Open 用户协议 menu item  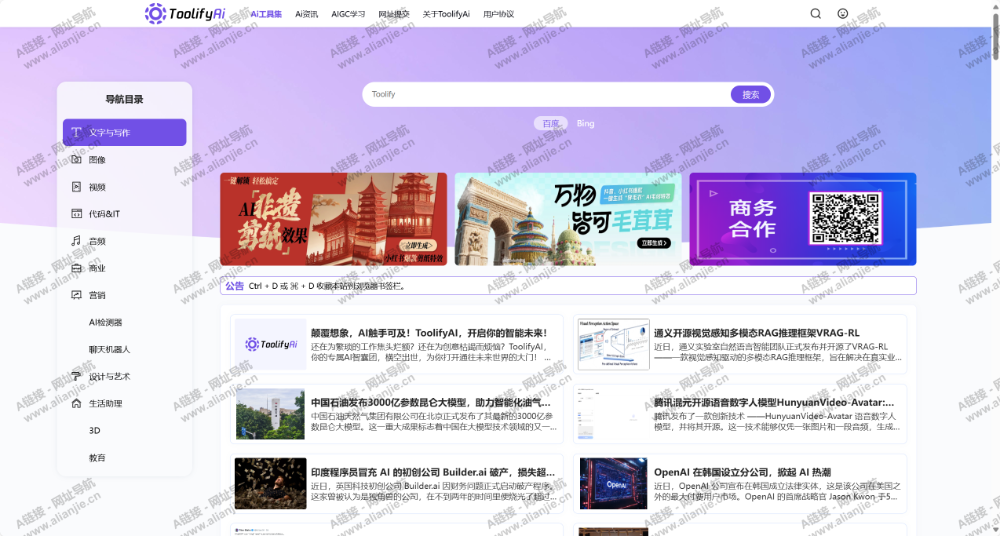pos(499,14)
